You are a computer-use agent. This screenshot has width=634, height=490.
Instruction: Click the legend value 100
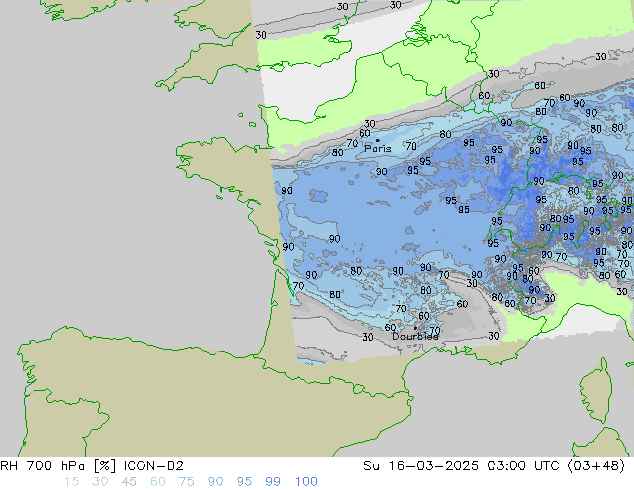coord(306,482)
